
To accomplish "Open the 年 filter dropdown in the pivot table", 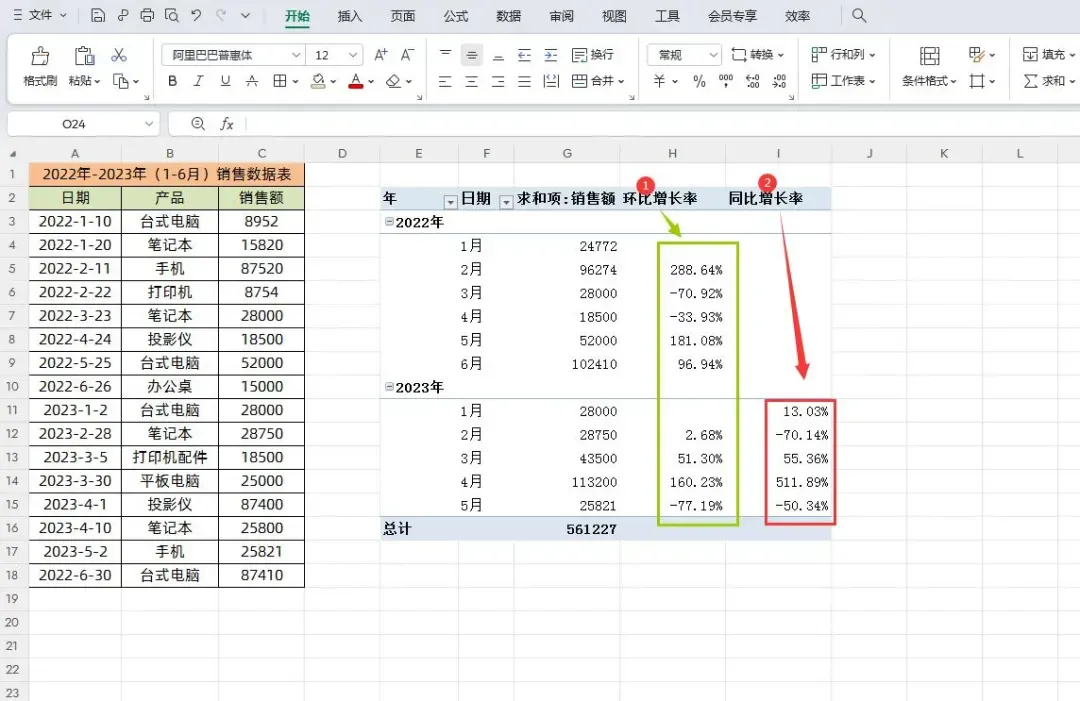I will point(450,202).
